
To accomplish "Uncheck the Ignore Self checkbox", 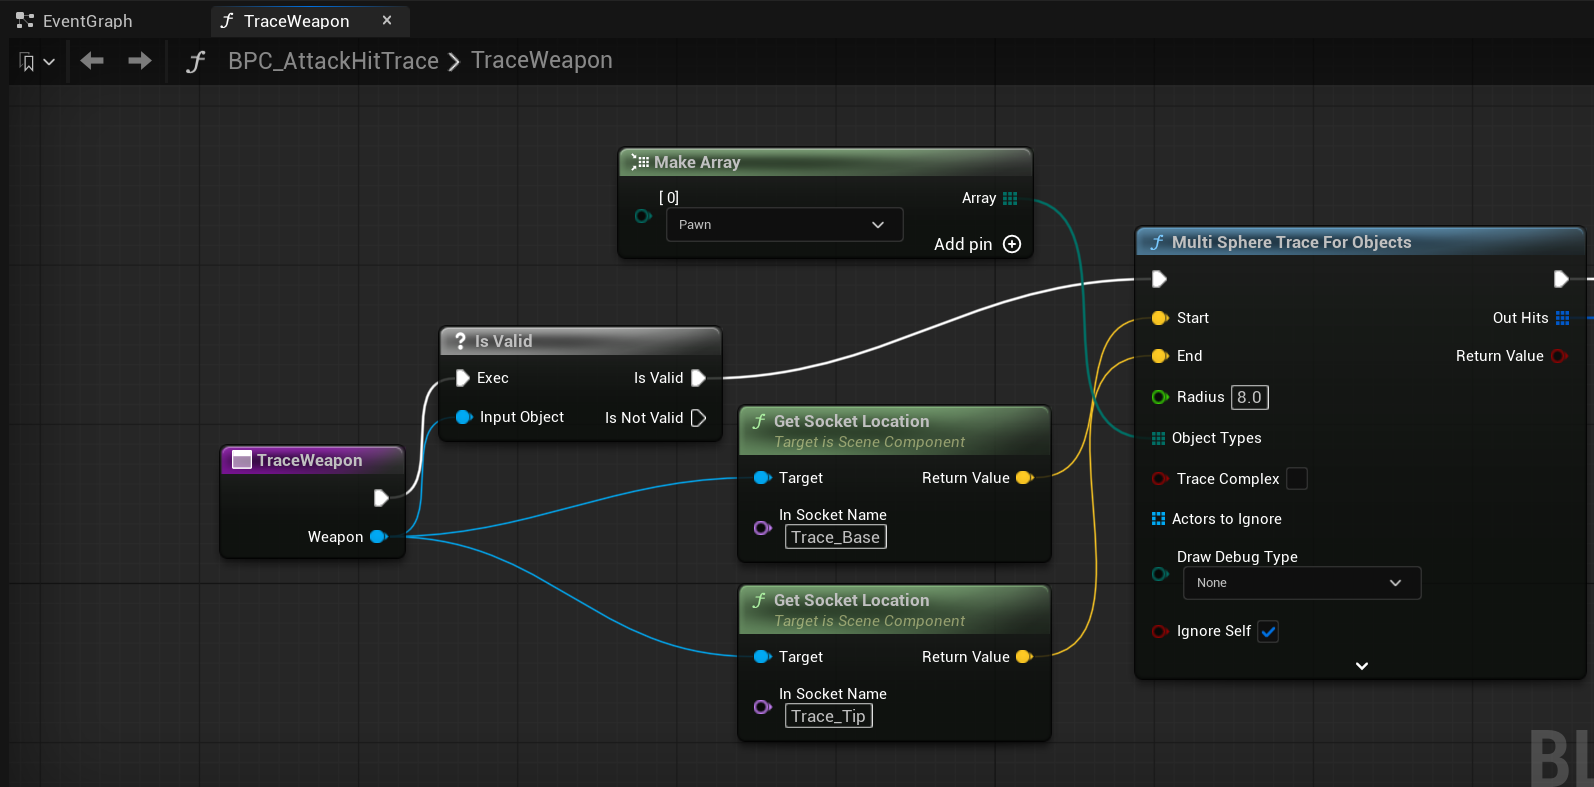I will click(x=1268, y=631).
